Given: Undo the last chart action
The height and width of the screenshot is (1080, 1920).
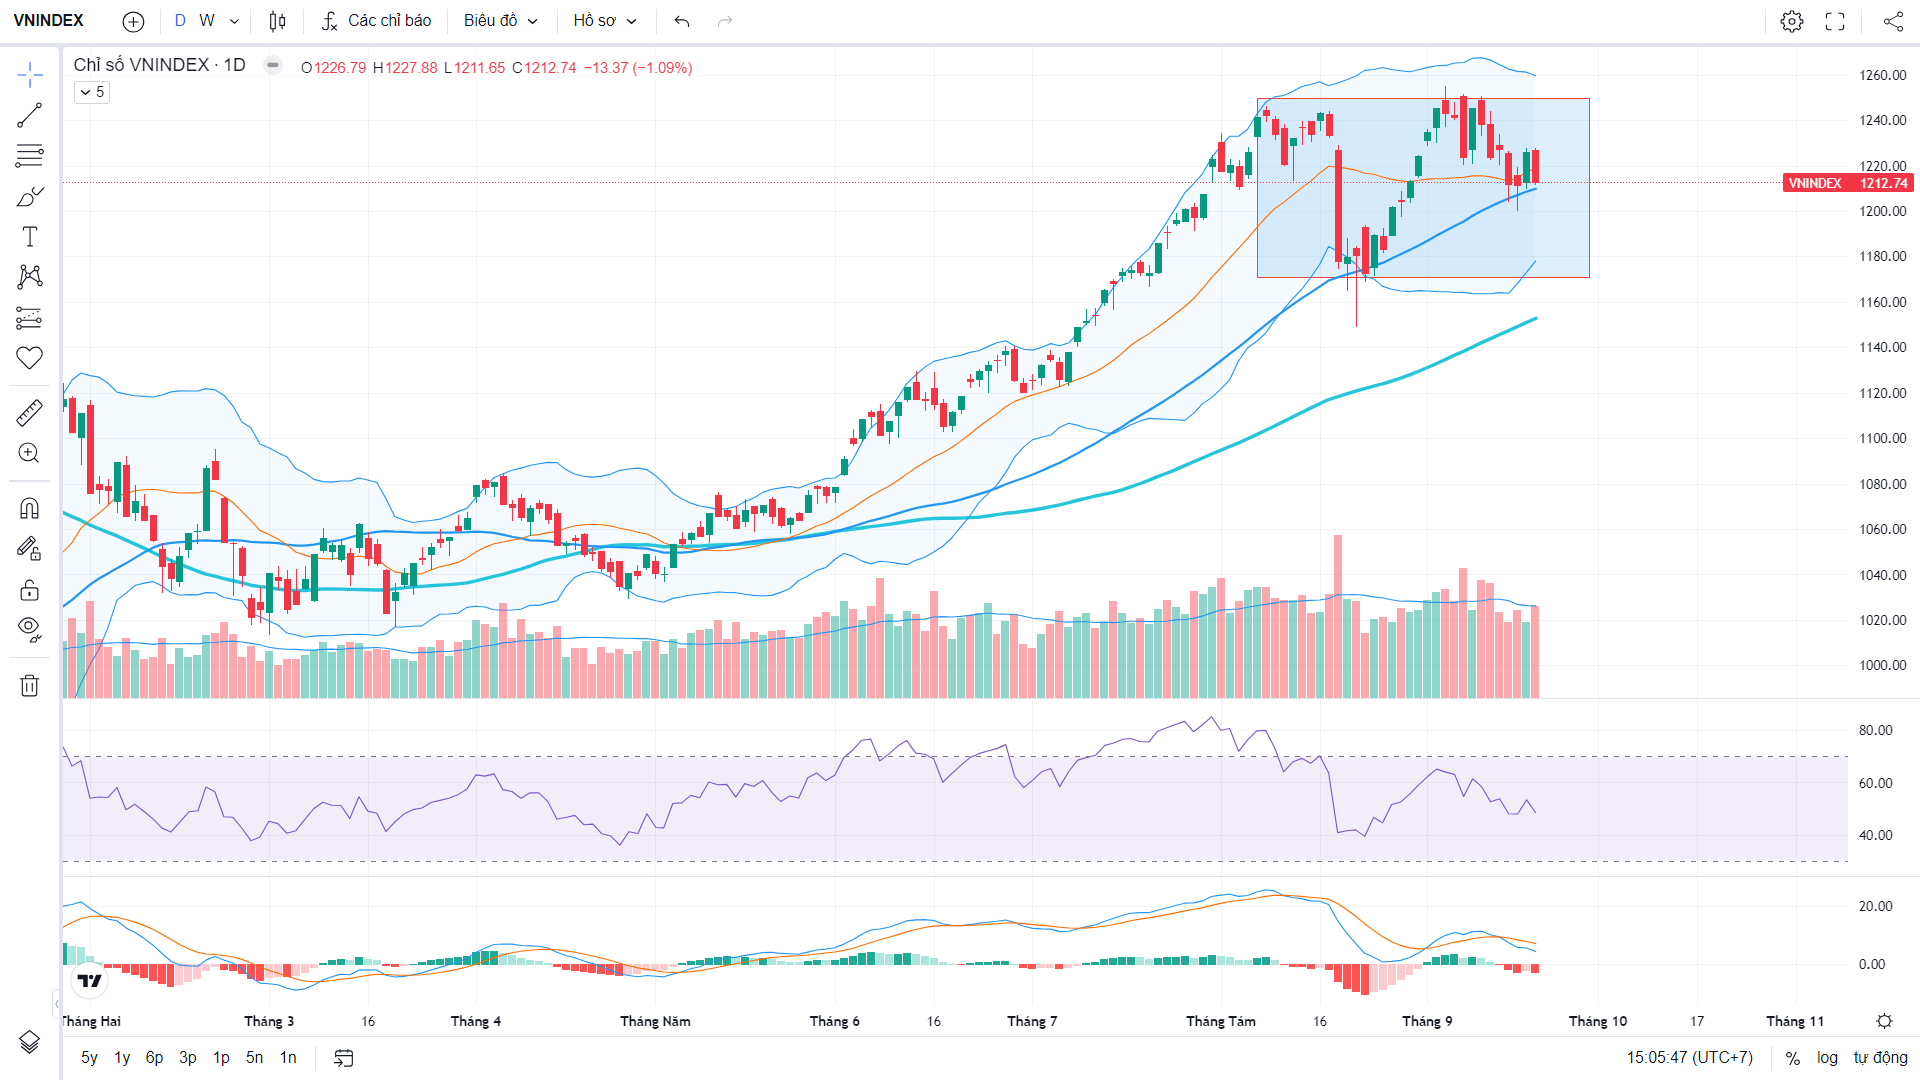Looking at the screenshot, I should 682,21.
